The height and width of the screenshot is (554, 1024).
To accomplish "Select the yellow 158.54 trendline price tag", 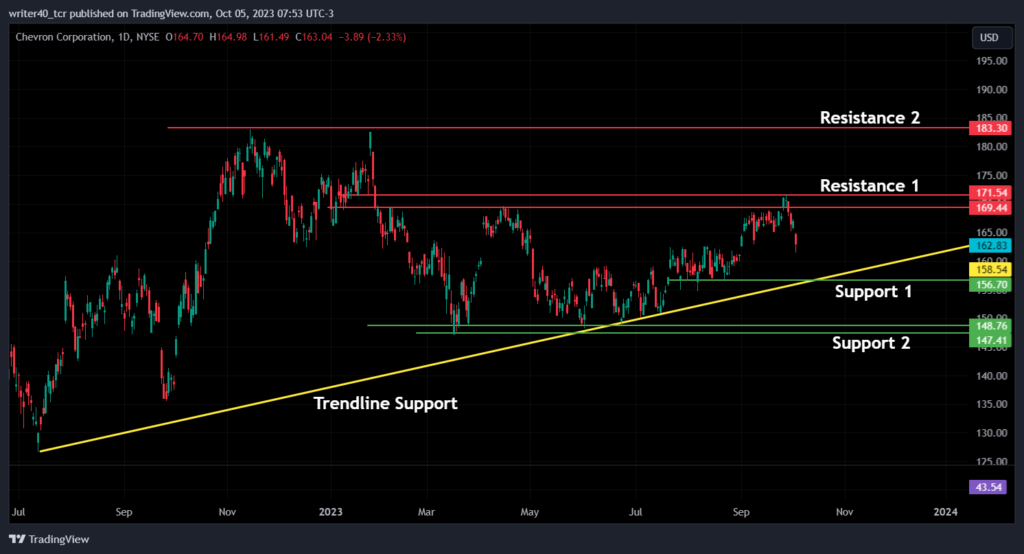I will [990, 269].
